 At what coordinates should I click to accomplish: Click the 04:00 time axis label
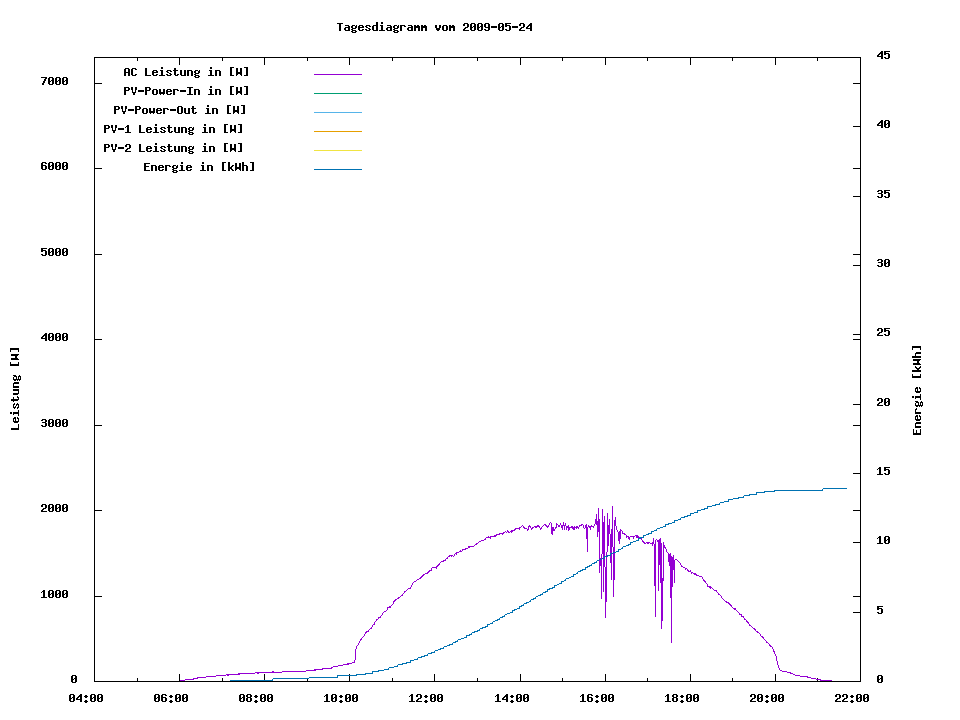[x=85, y=699]
